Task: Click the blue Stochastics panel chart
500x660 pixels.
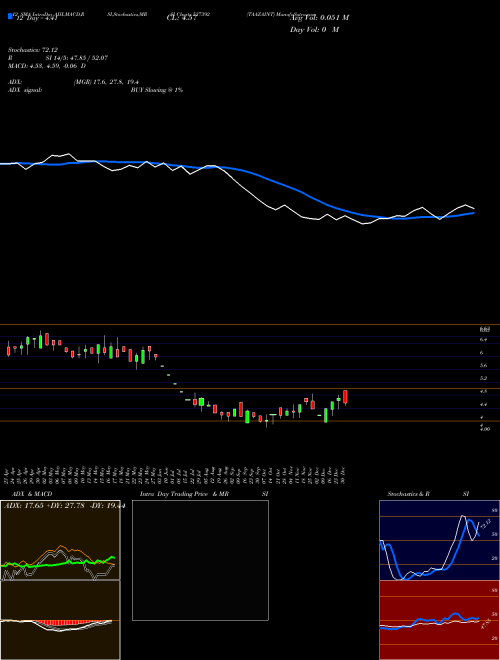Action: coord(439,540)
